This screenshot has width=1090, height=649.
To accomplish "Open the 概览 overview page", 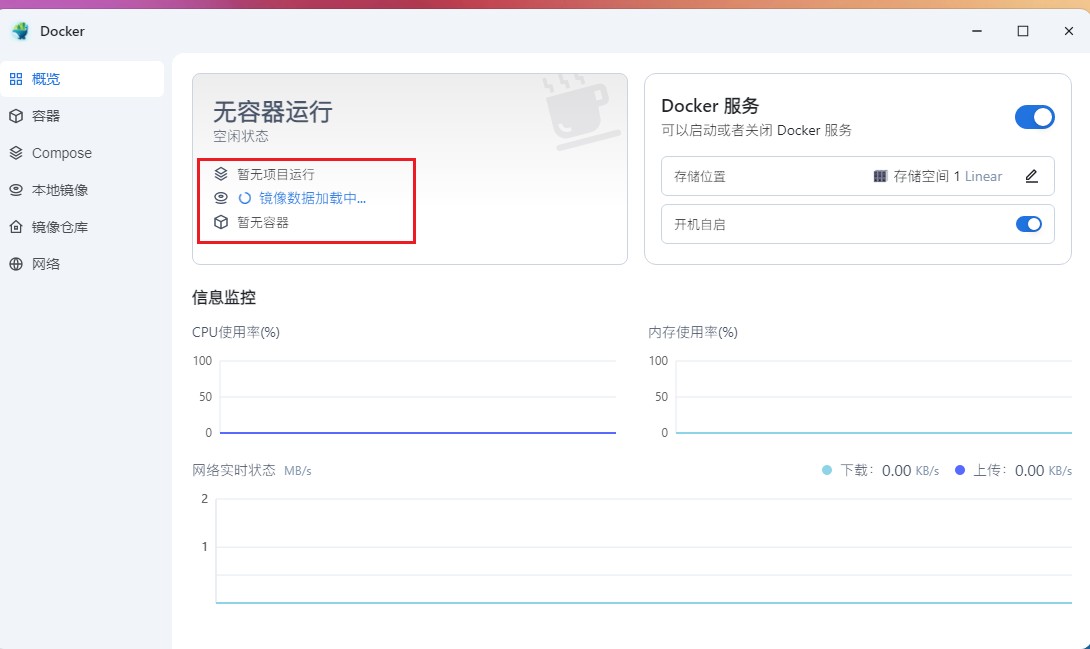I will [x=82, y=79].
